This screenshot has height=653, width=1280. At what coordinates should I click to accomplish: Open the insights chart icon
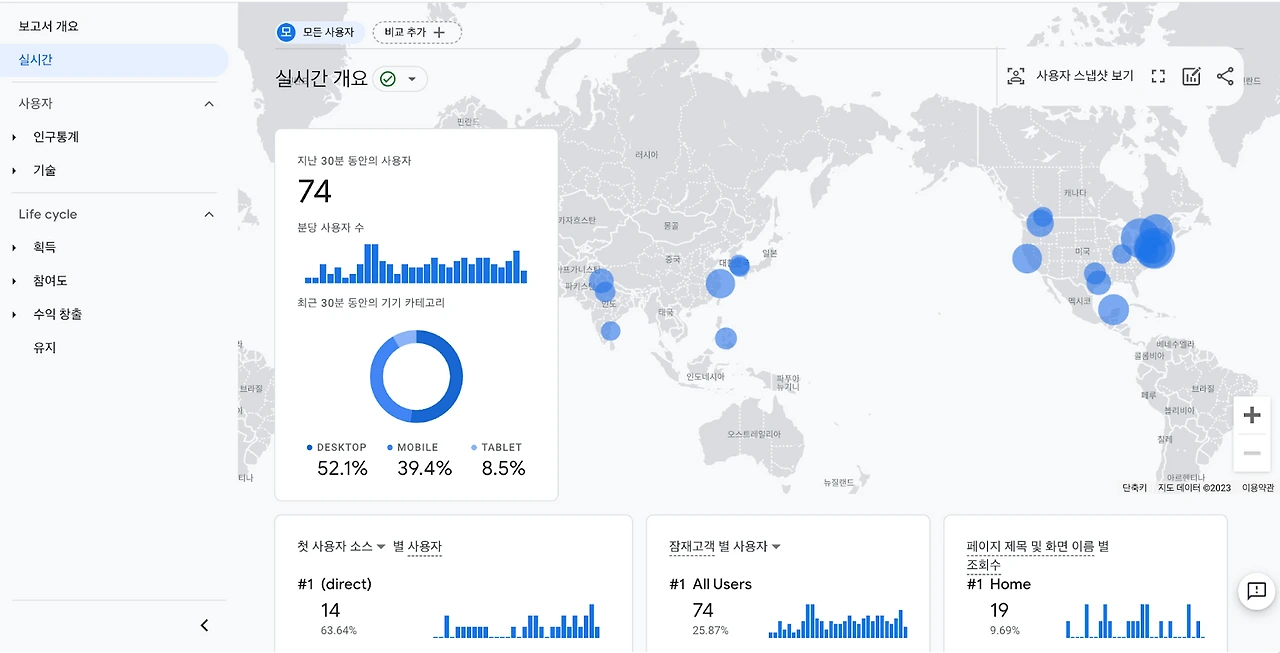click(x=1191, y=76)
